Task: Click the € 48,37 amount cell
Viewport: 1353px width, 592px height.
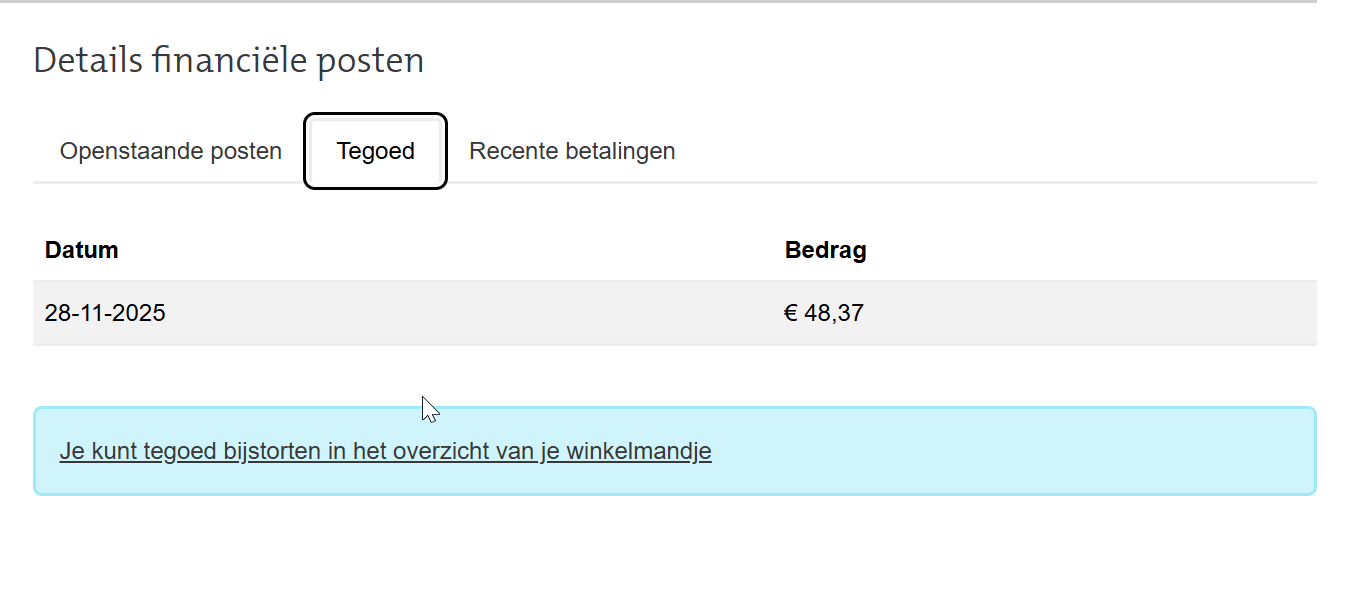Action: [x=824, y=313]
